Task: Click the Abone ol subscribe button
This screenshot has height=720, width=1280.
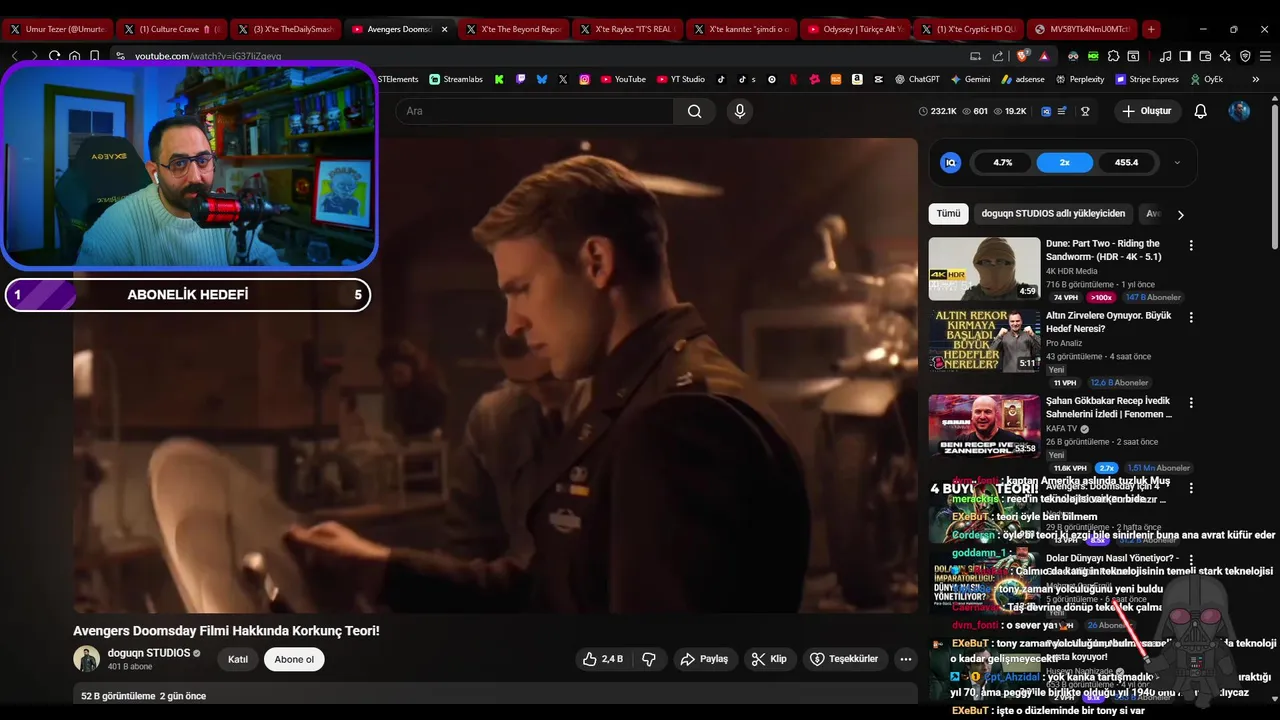Action: pos(294,659)
